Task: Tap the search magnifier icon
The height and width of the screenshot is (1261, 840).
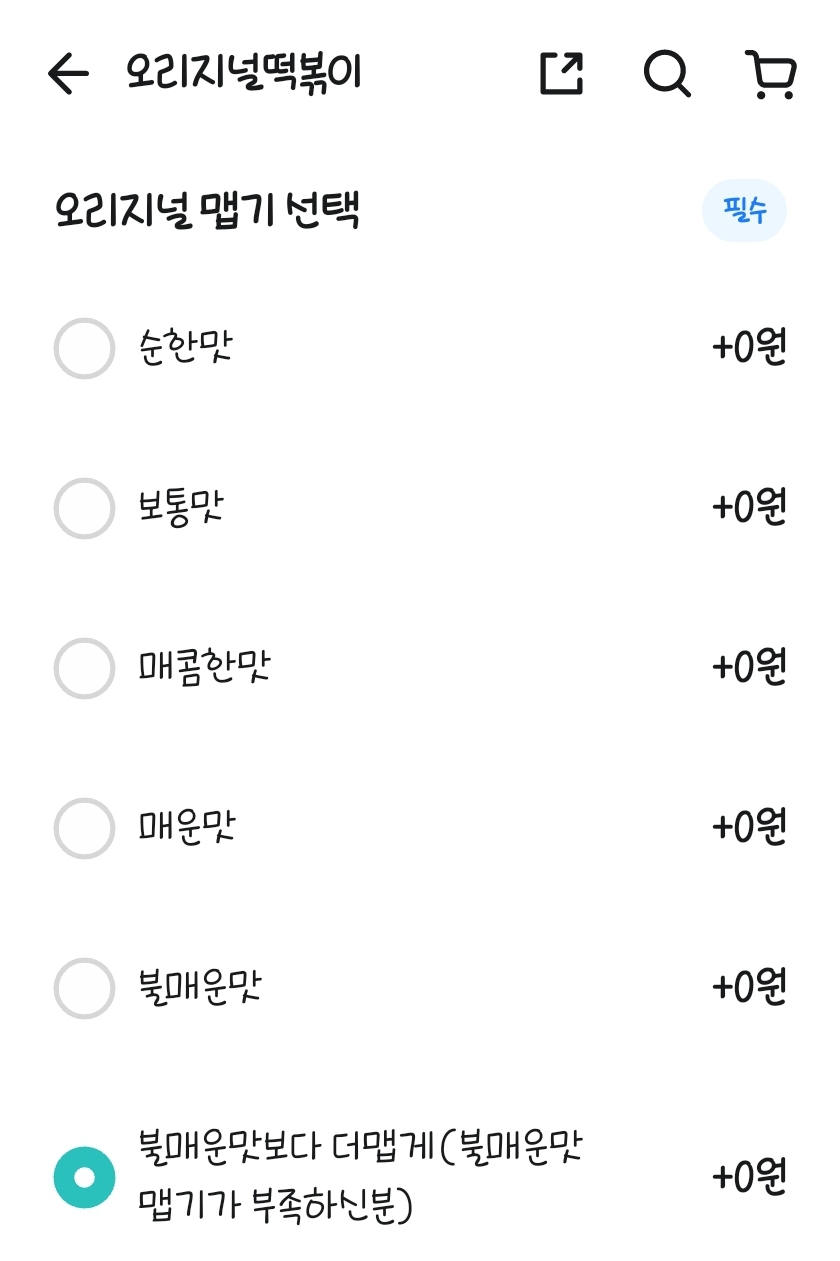Action: pyautogui.click(x=666, y=74)
